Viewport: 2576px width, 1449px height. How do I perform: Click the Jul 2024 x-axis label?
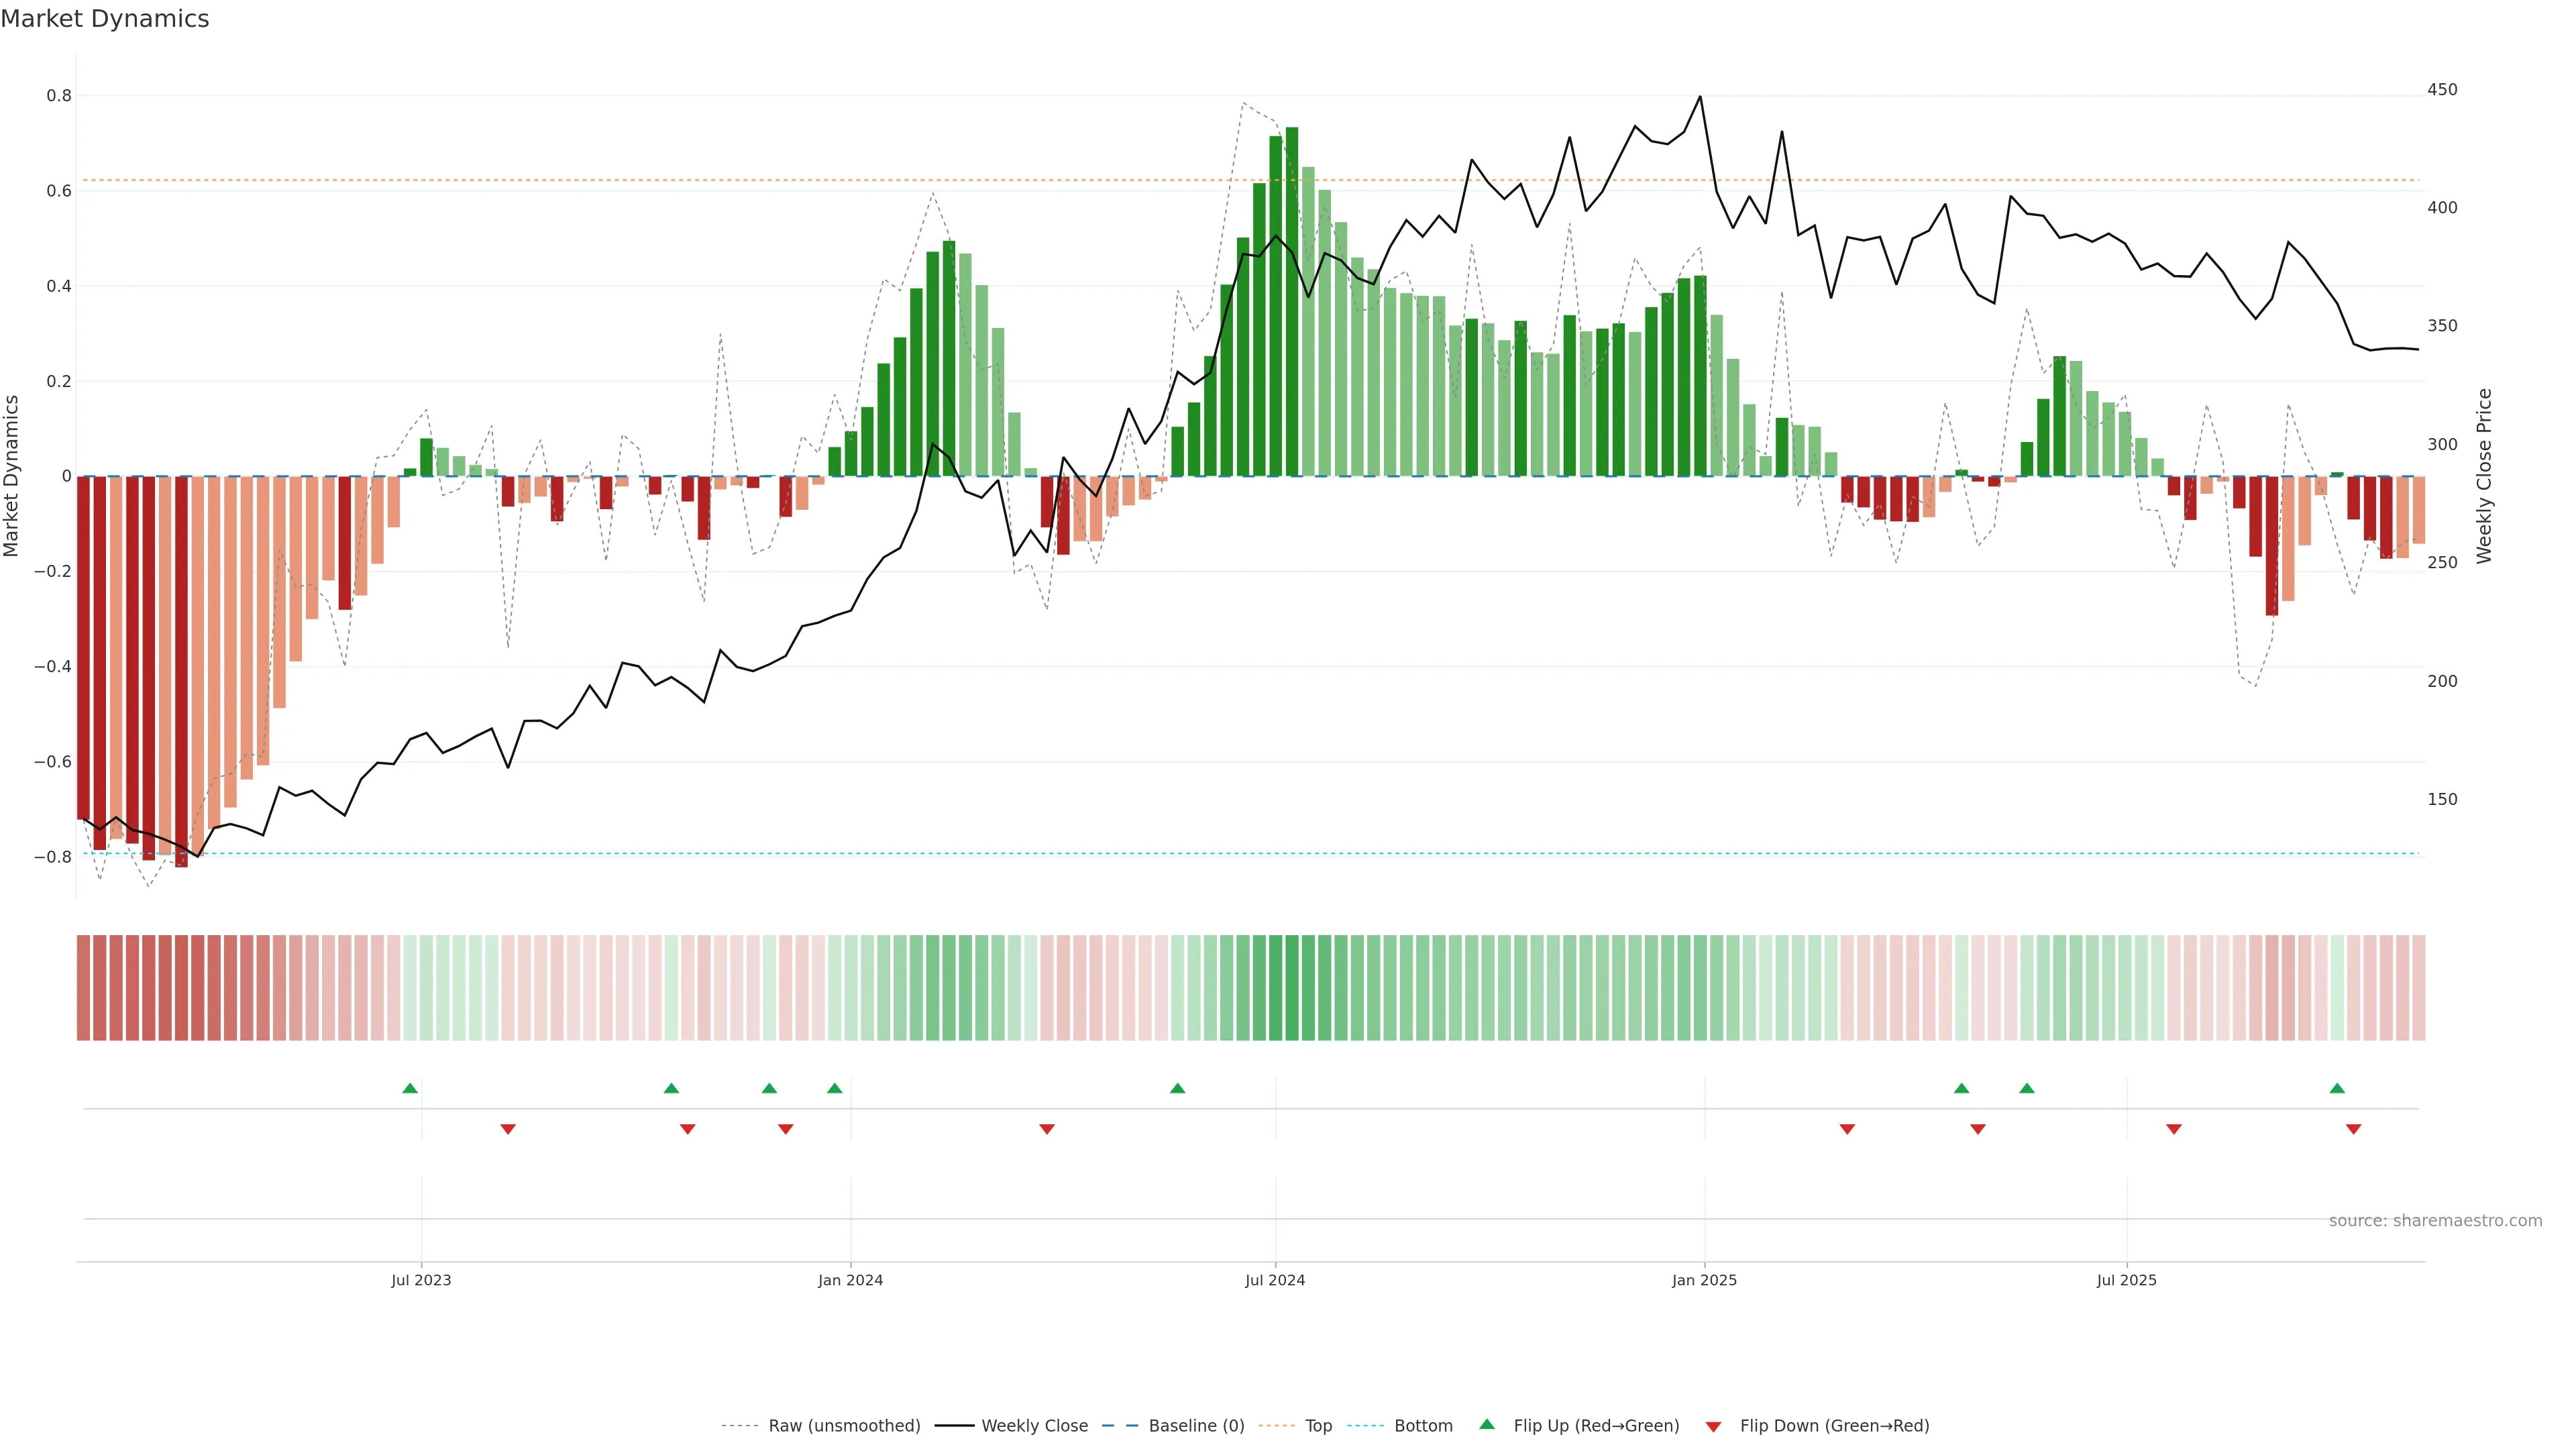1275,1280
